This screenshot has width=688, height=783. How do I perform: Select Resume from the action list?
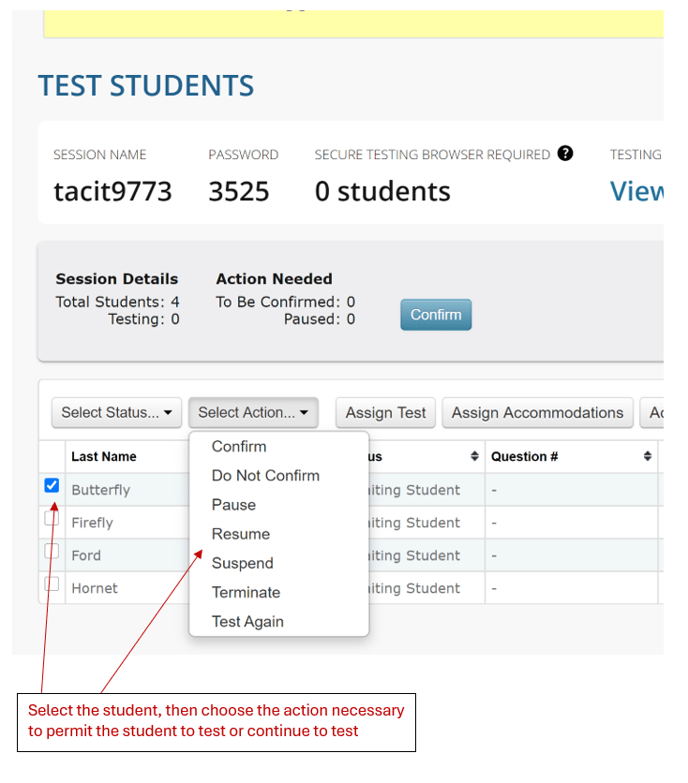tap(241, 534)
